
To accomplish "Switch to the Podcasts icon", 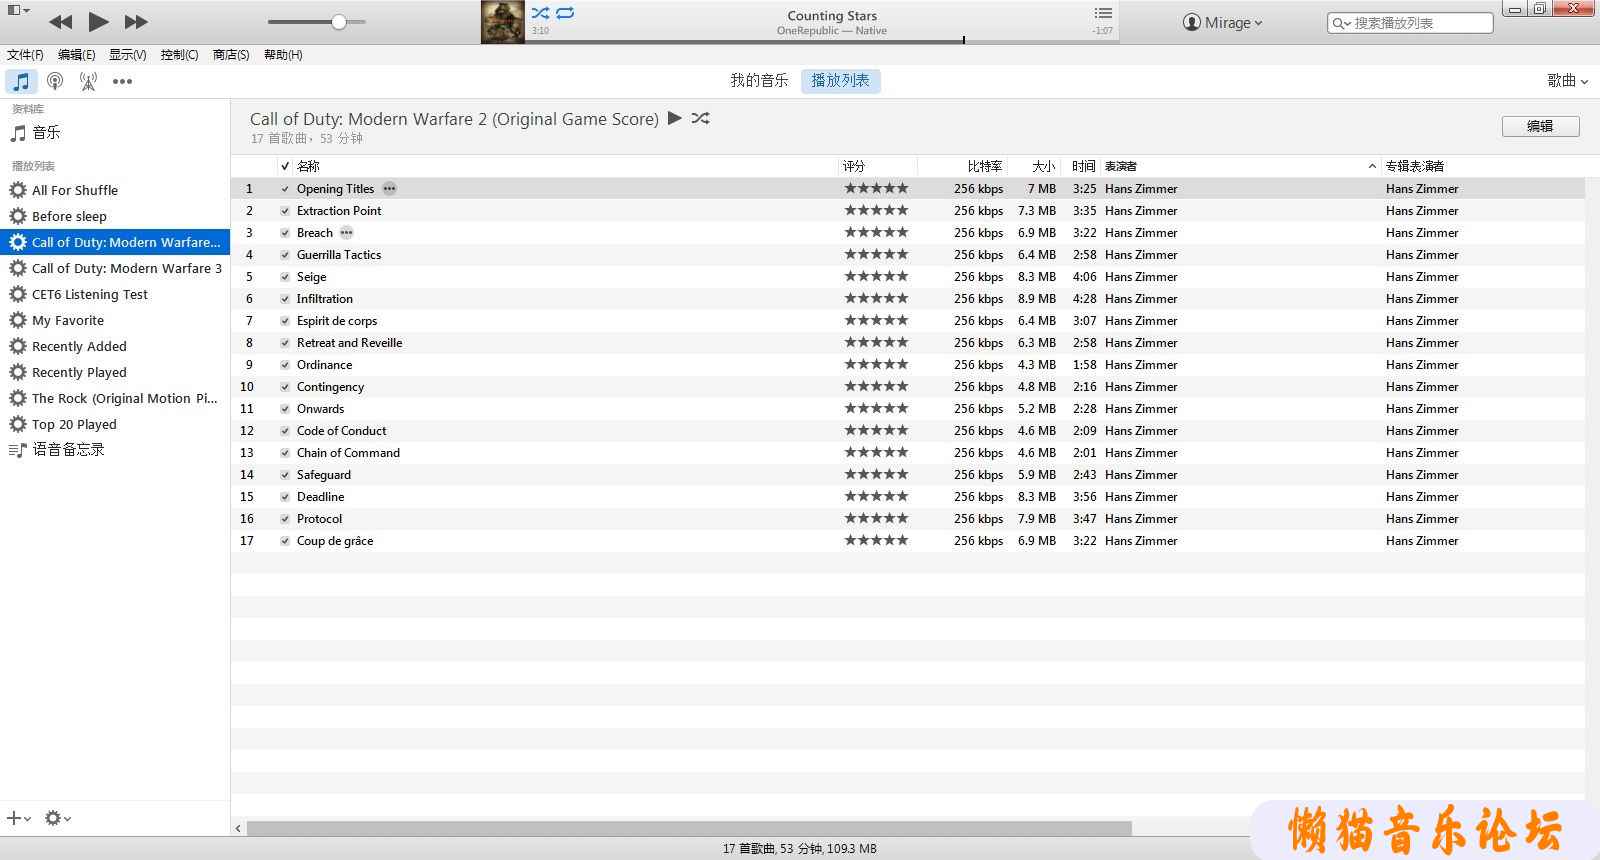I will [55, 81].
